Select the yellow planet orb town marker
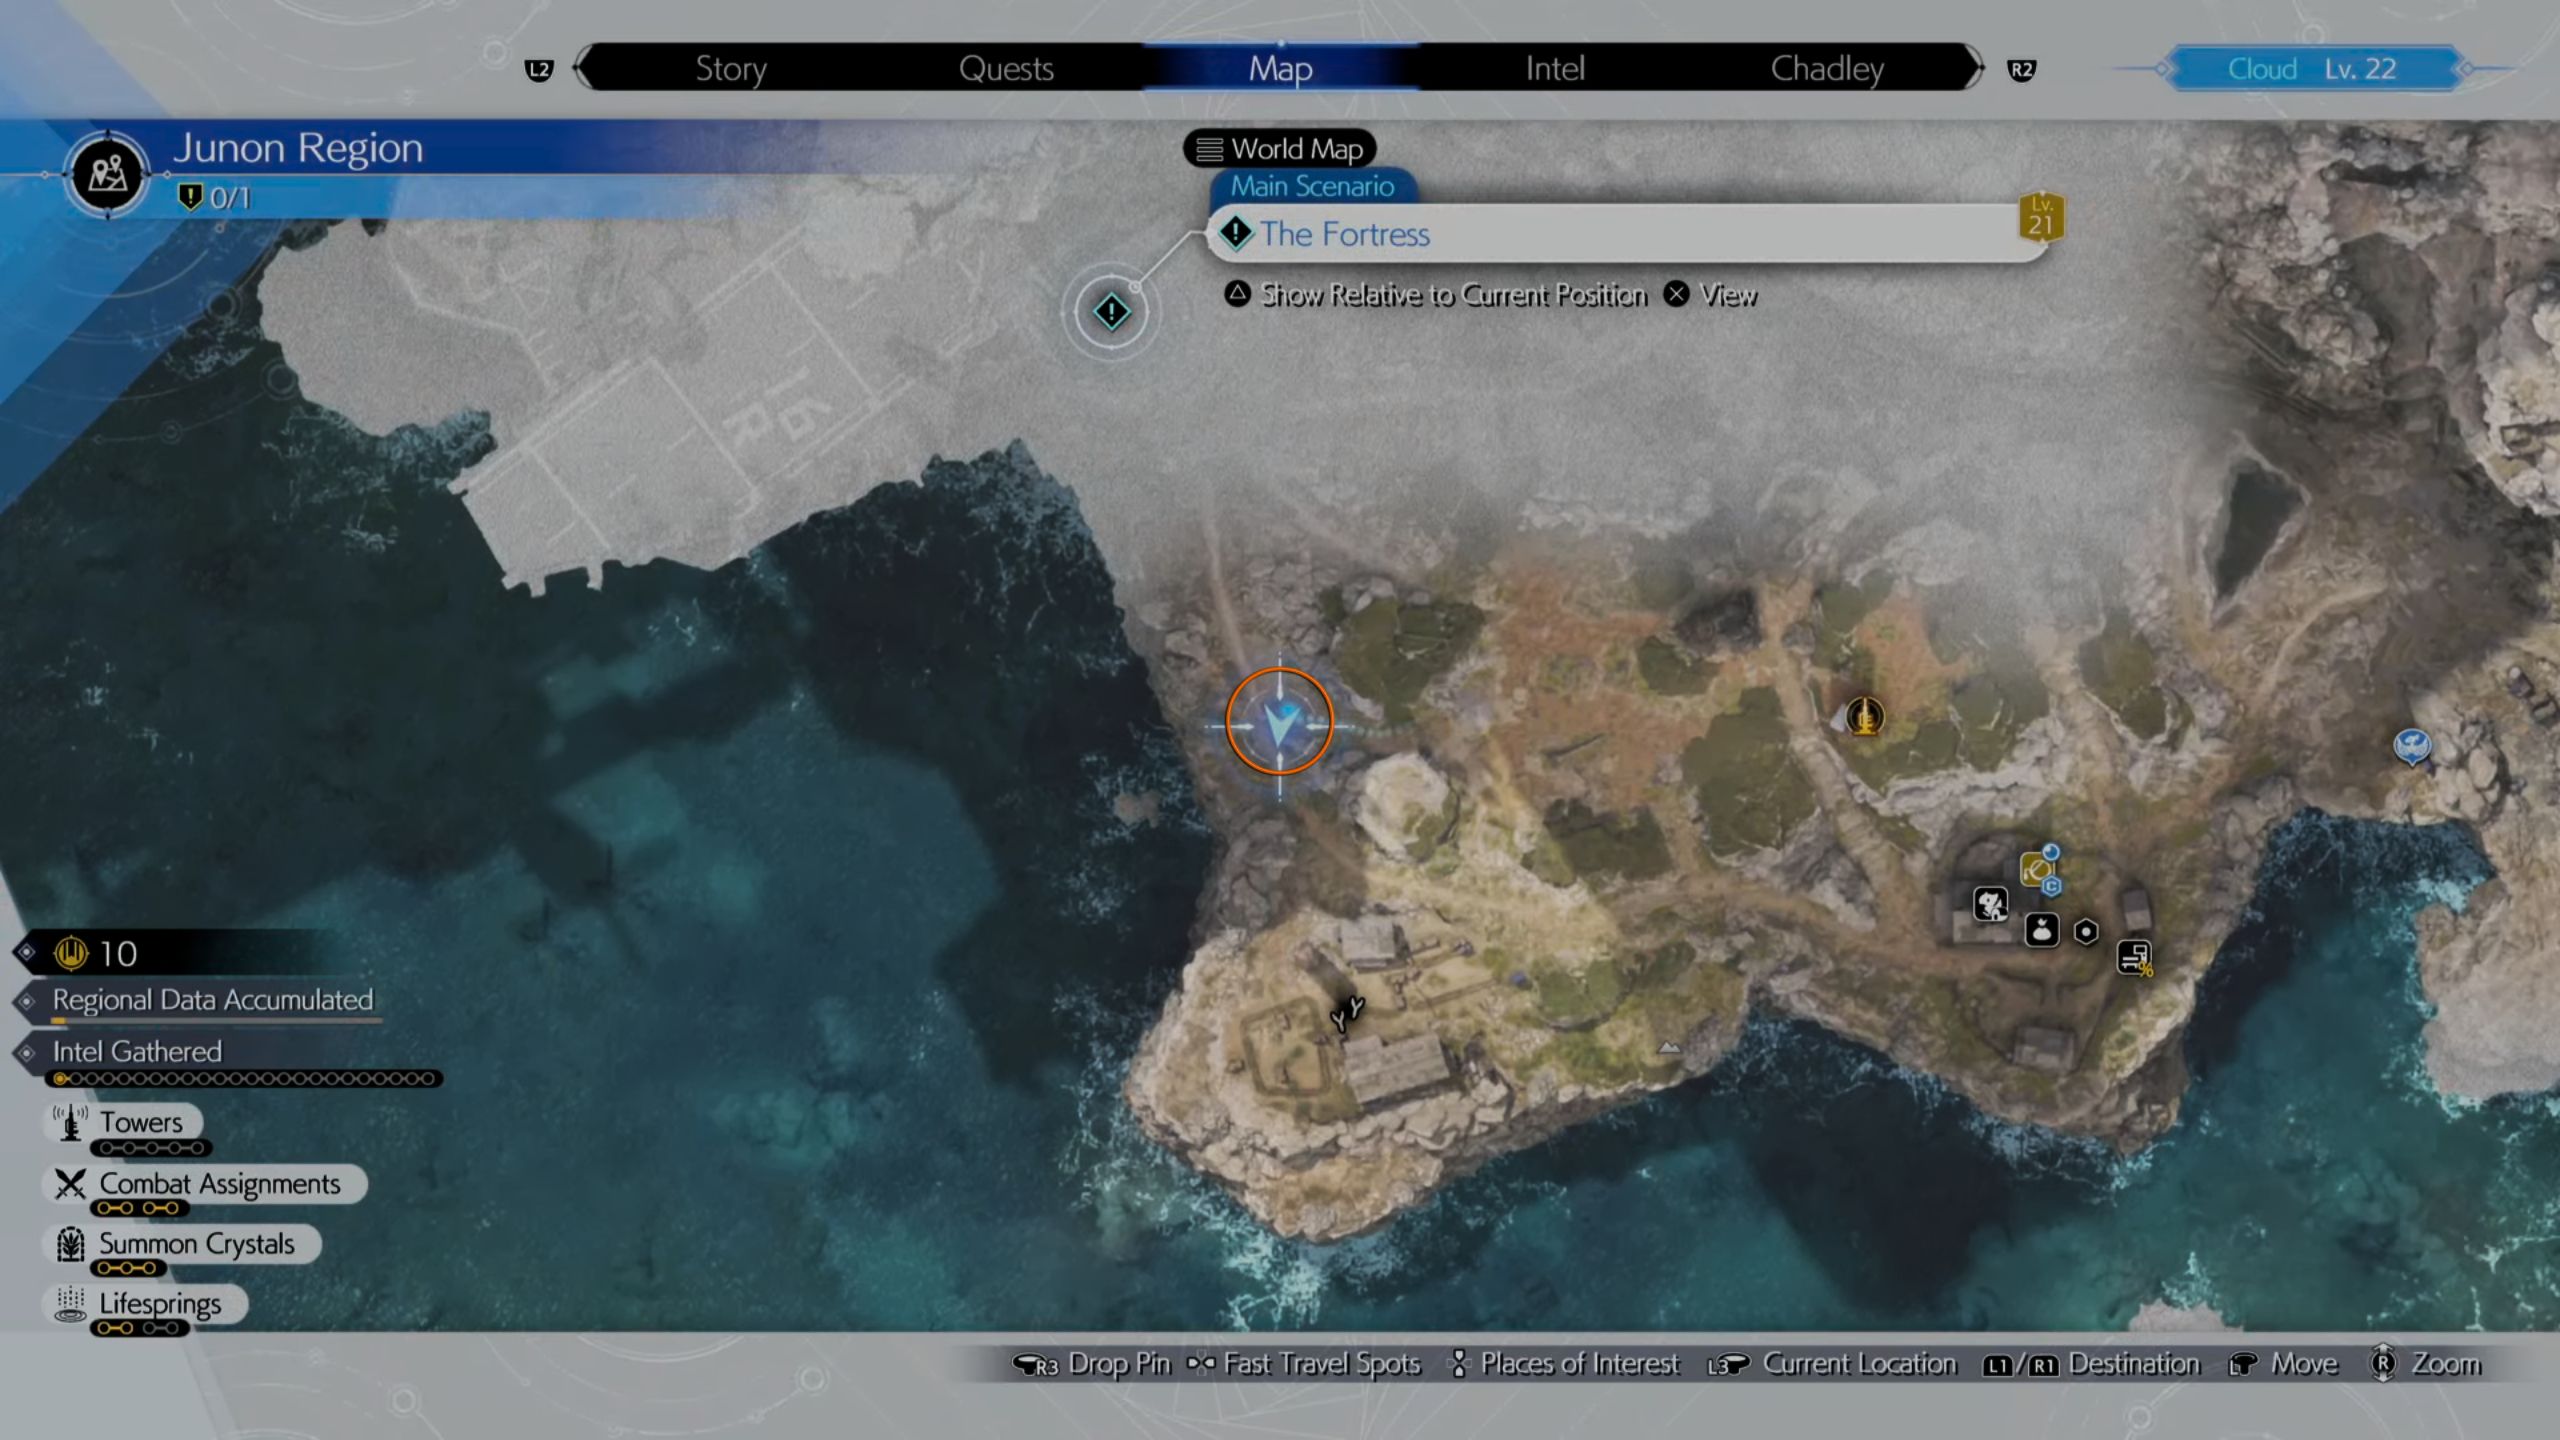The height and width of the screenshot is (1440, 2560). click(2036, 870)
